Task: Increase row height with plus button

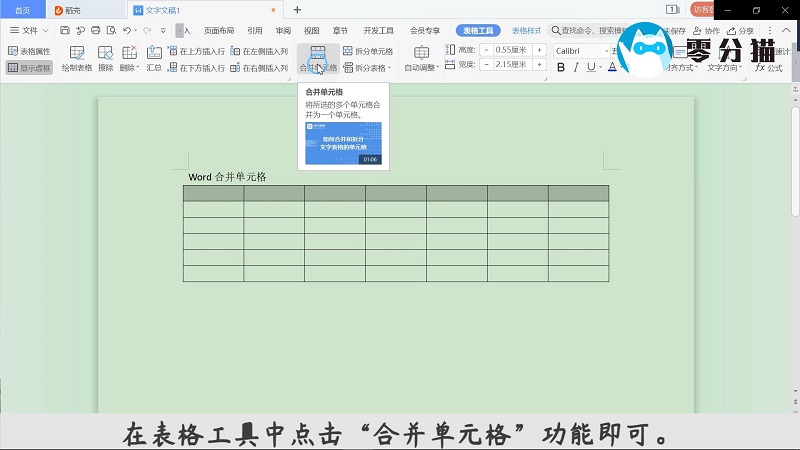Action: (539, 49)
